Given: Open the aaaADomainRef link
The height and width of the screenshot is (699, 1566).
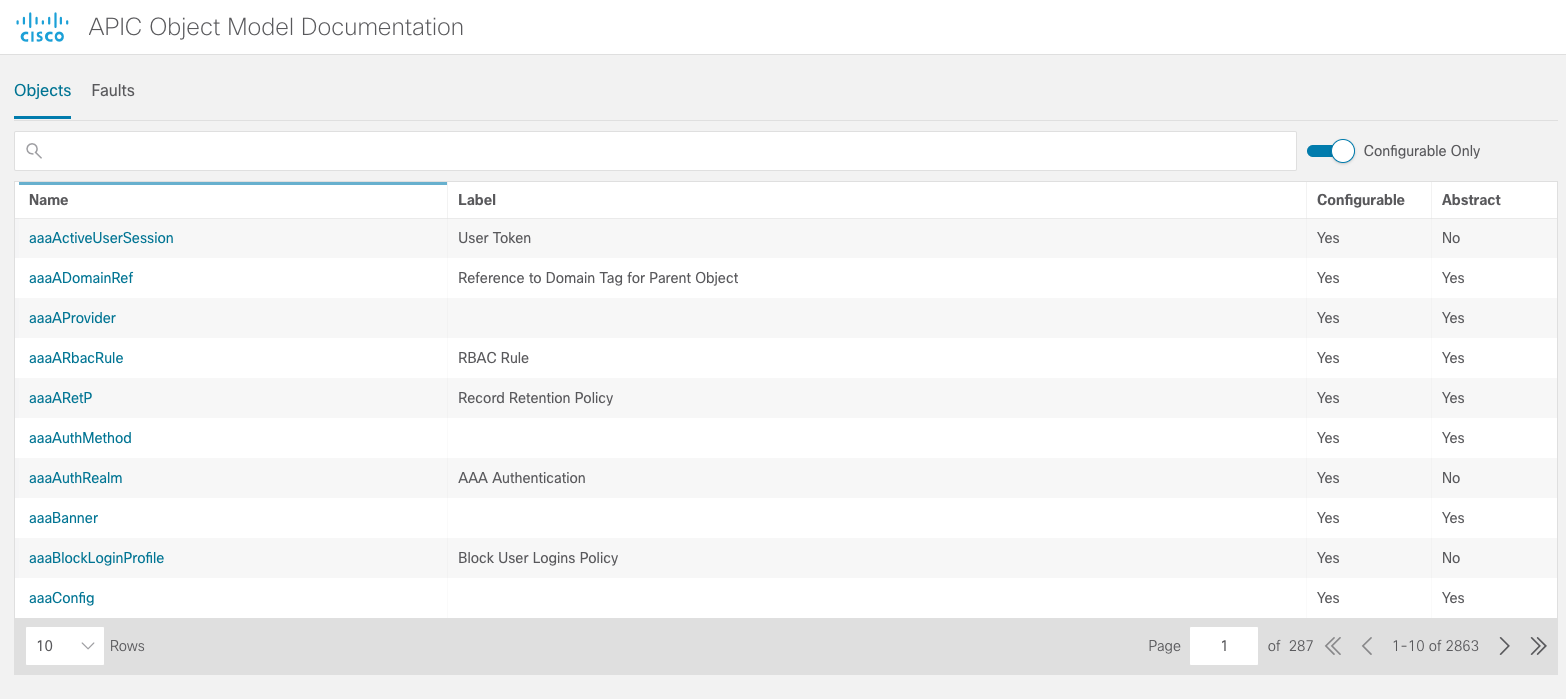Looking at the screenshot, I should click(81, 278).
